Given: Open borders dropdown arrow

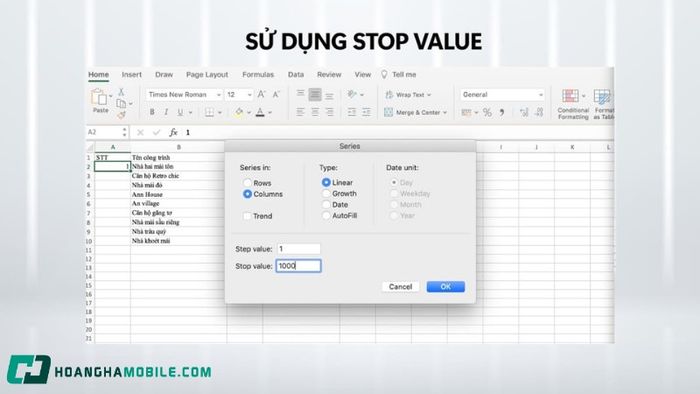Looking at the screenshot, I should pos(220,112).
